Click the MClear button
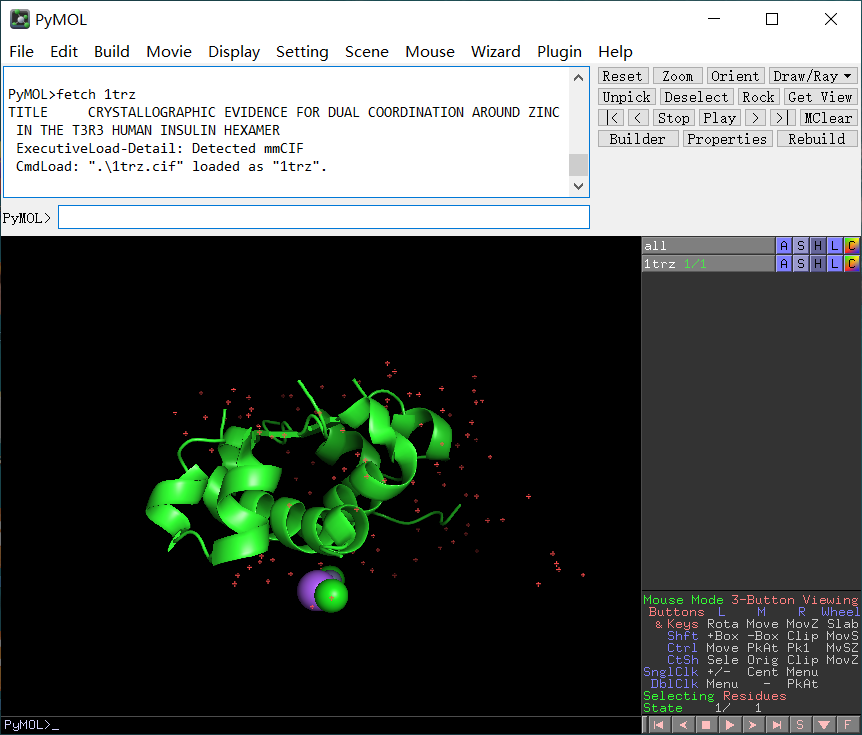The image size is (862, 735). pos(827,118)
